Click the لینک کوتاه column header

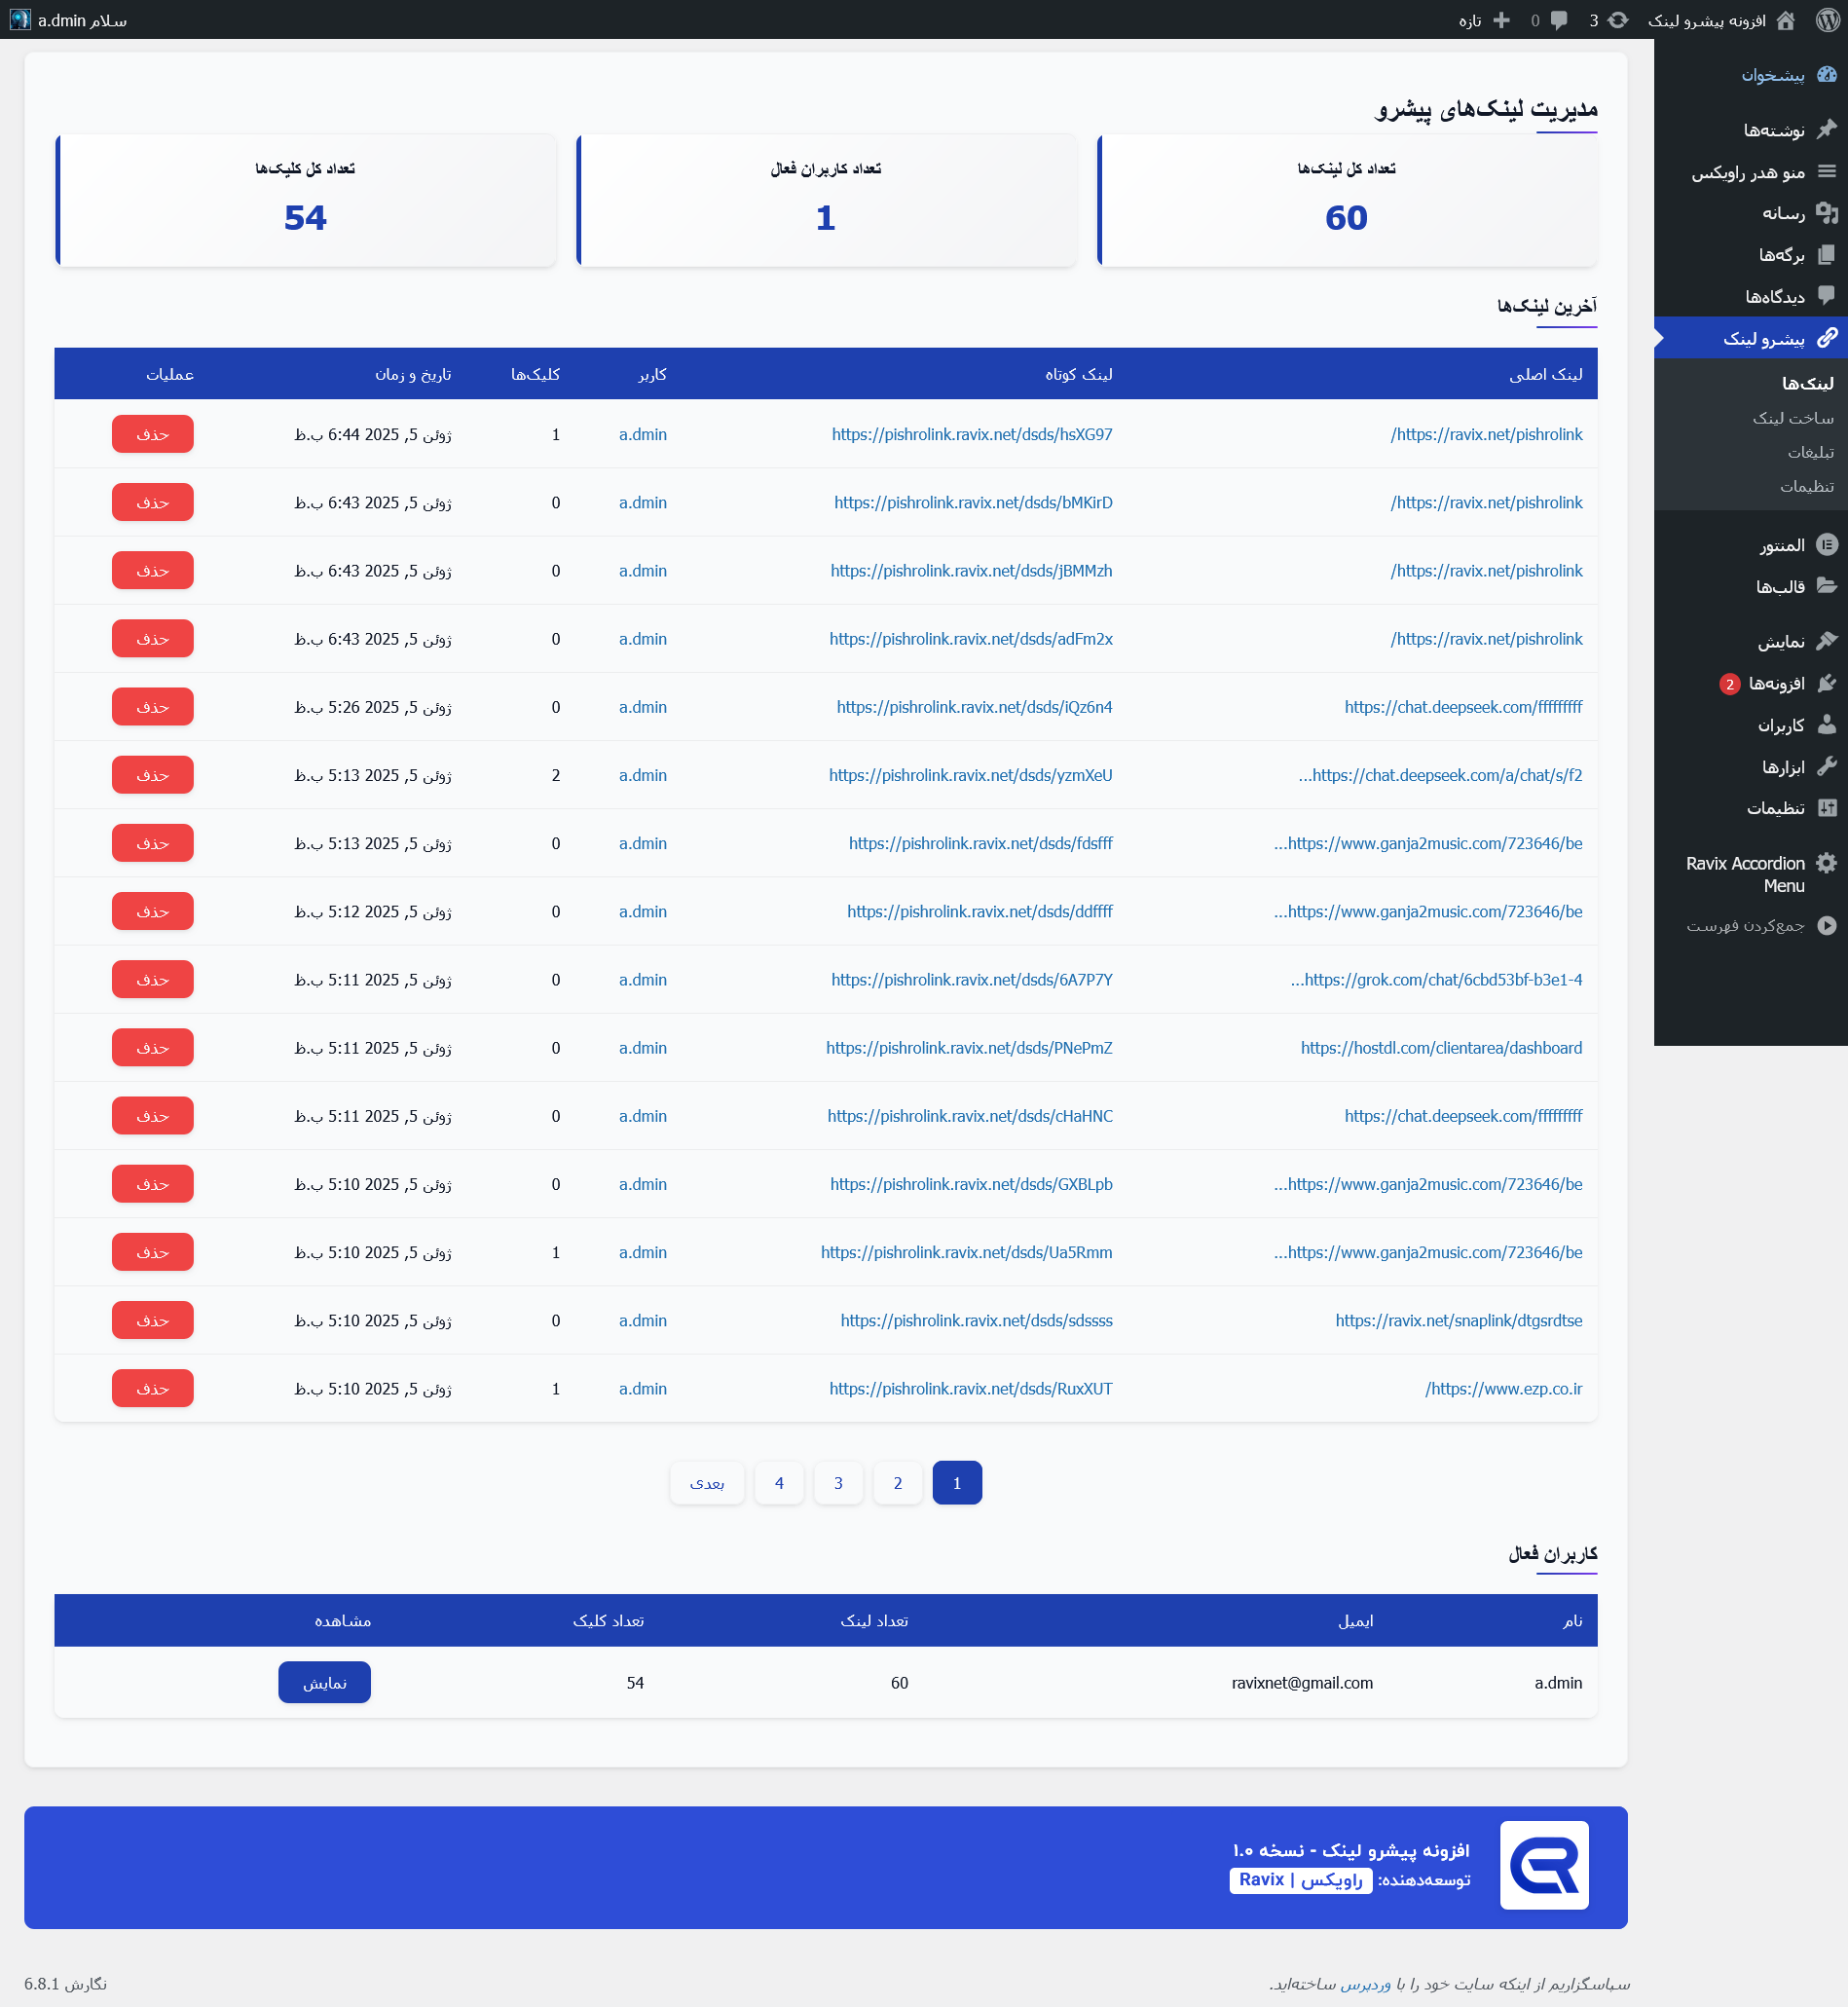pos(1078,374)
